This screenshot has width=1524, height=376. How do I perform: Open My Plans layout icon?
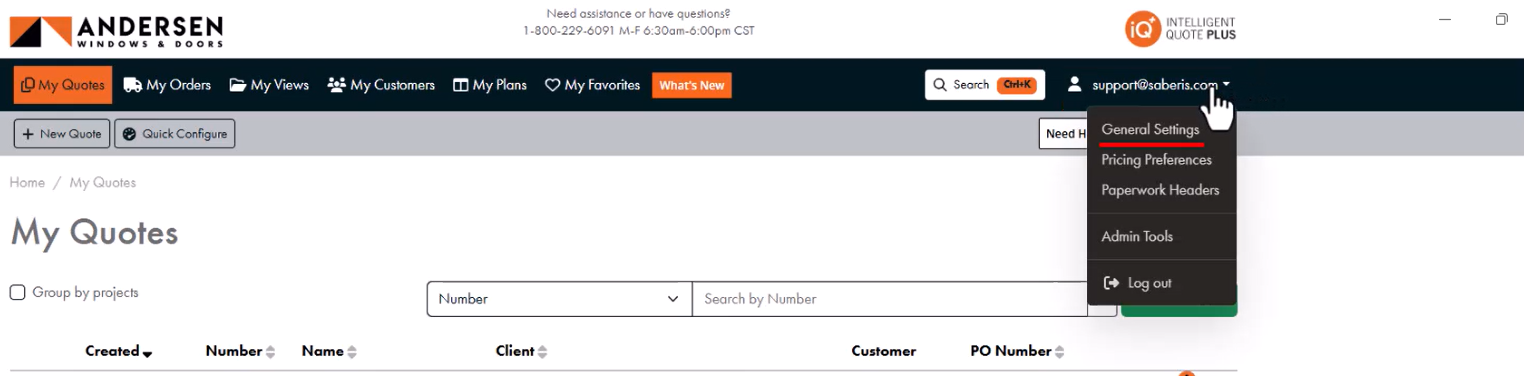(x=461, y=85)
